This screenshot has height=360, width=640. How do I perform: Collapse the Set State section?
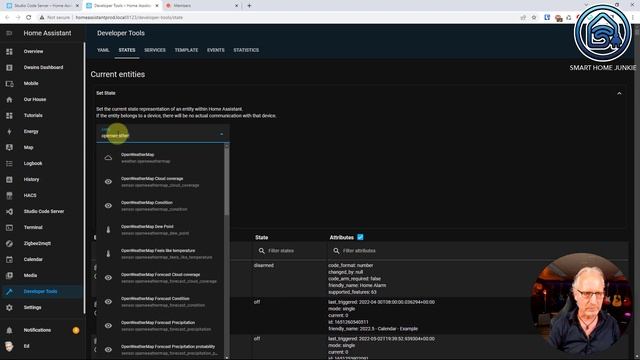point(619,93)
